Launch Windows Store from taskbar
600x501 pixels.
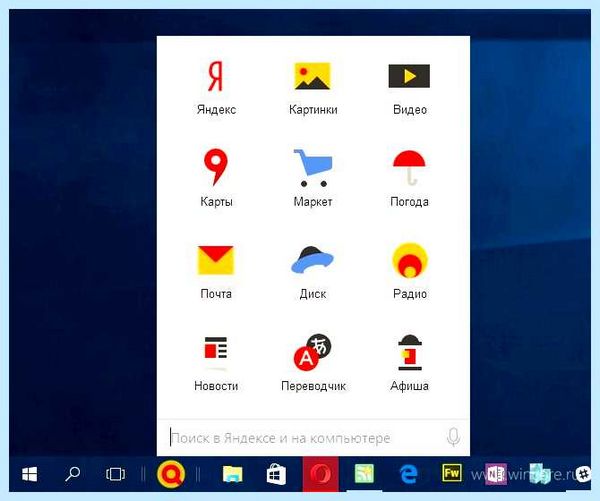[x=276, y=474]
